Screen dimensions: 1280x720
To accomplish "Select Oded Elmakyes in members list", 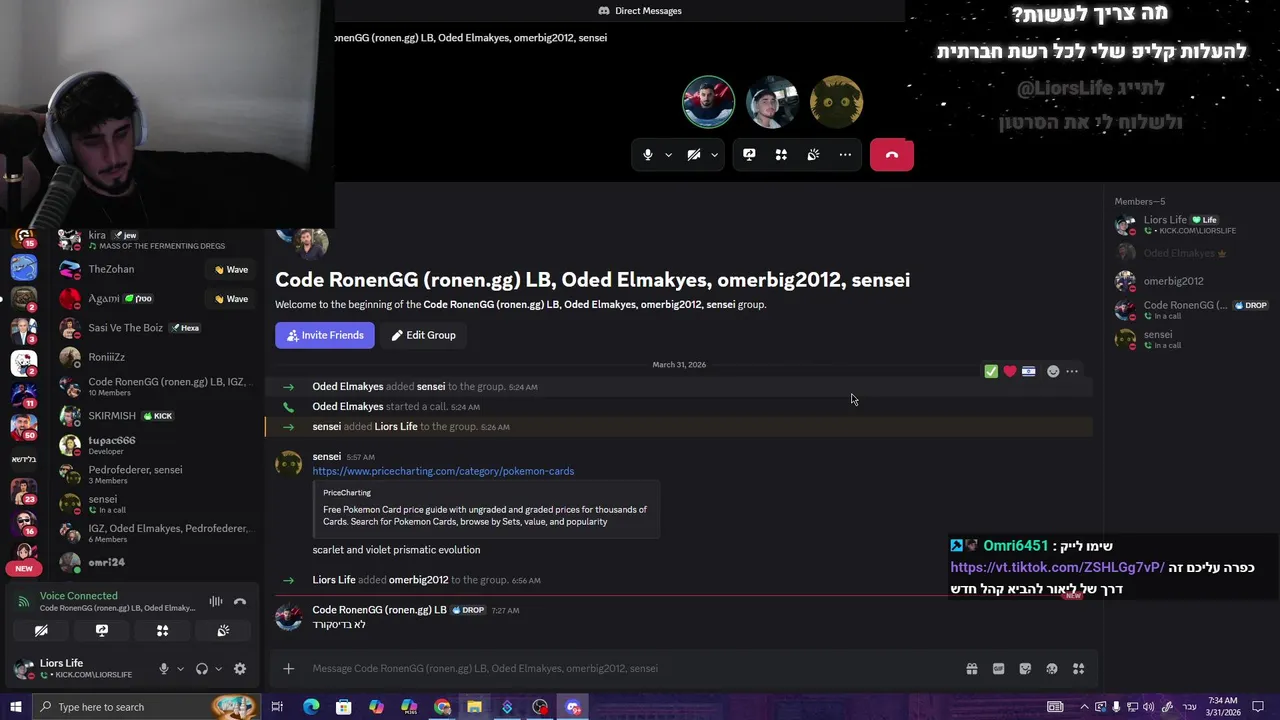I will [x=1191, y=253].
